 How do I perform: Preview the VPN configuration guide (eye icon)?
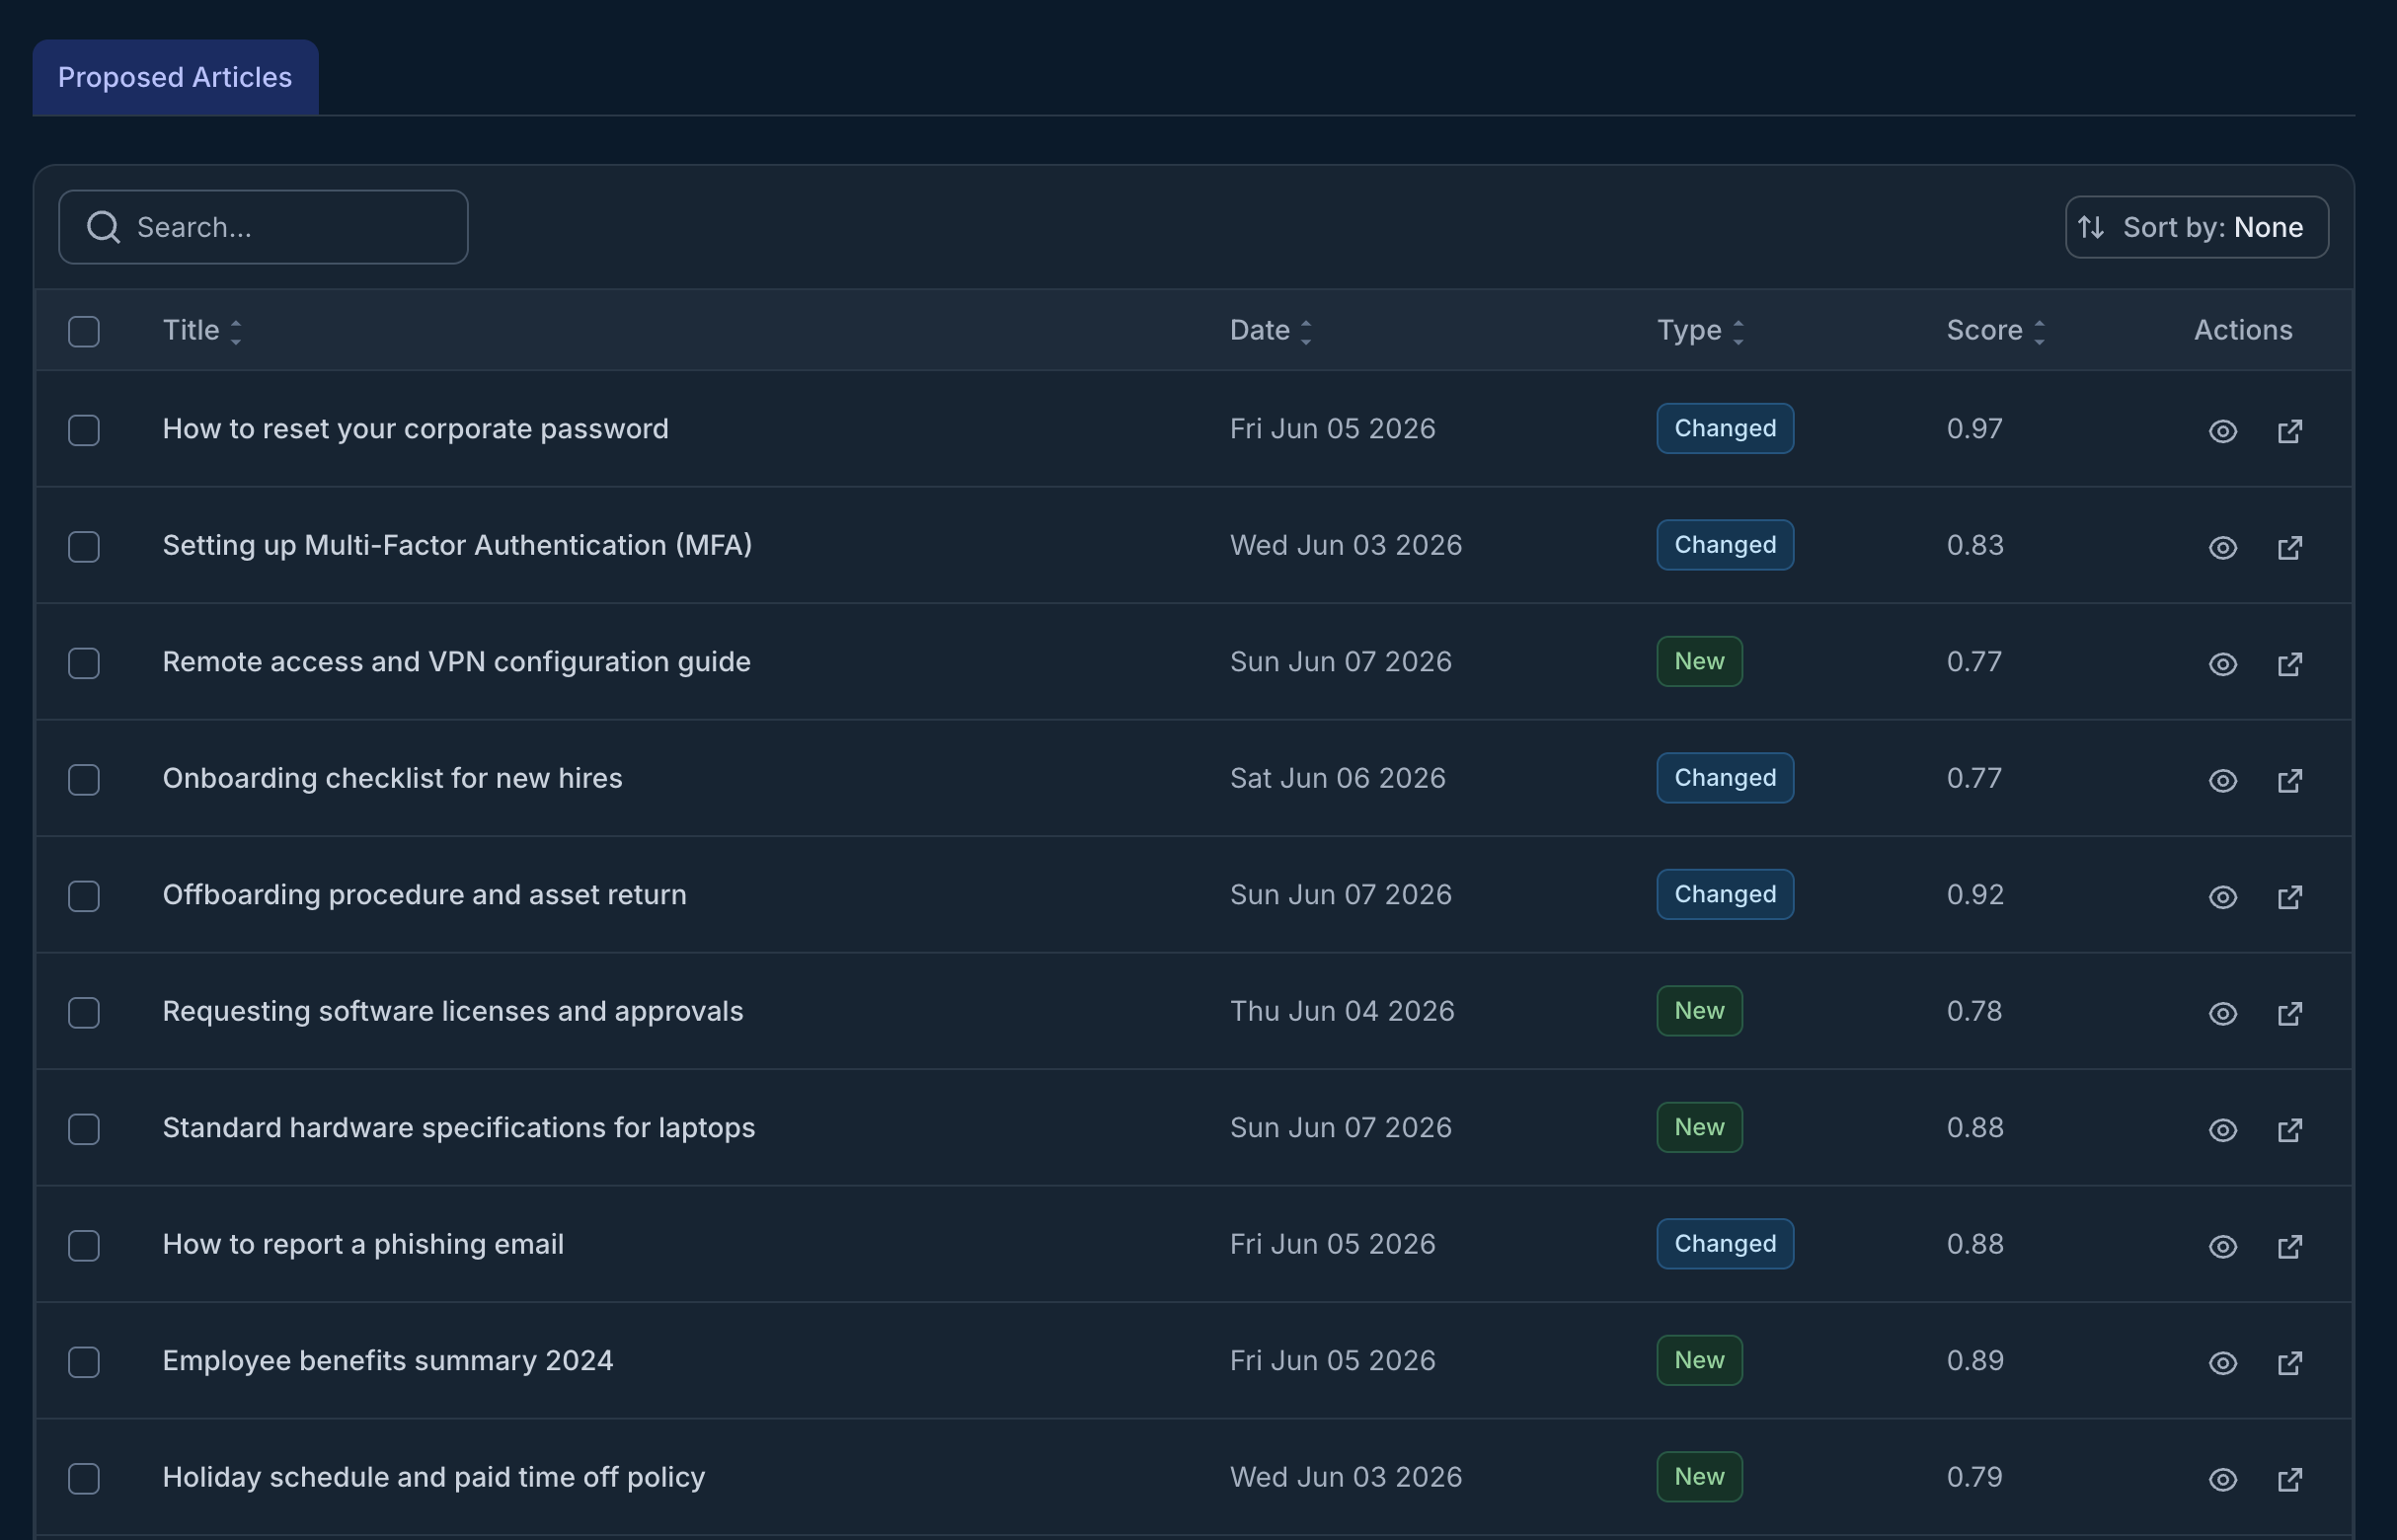coord(2222,664)
